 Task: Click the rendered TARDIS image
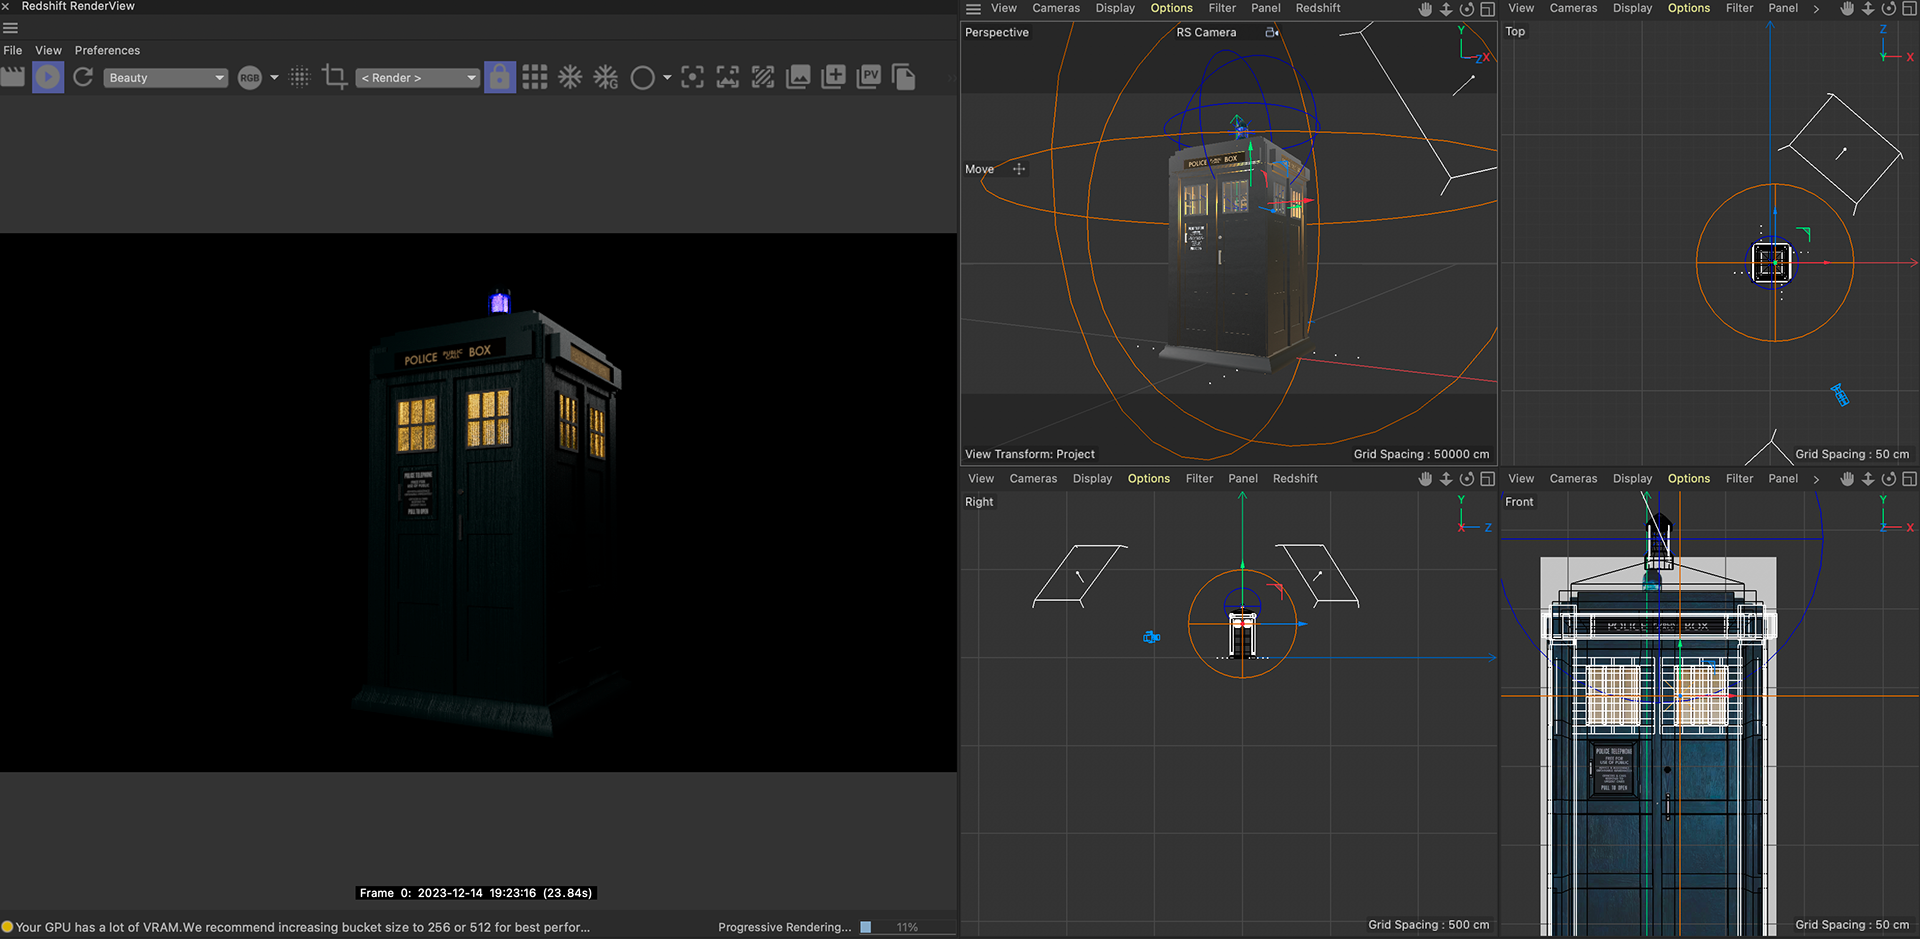(x=478, y=502)
